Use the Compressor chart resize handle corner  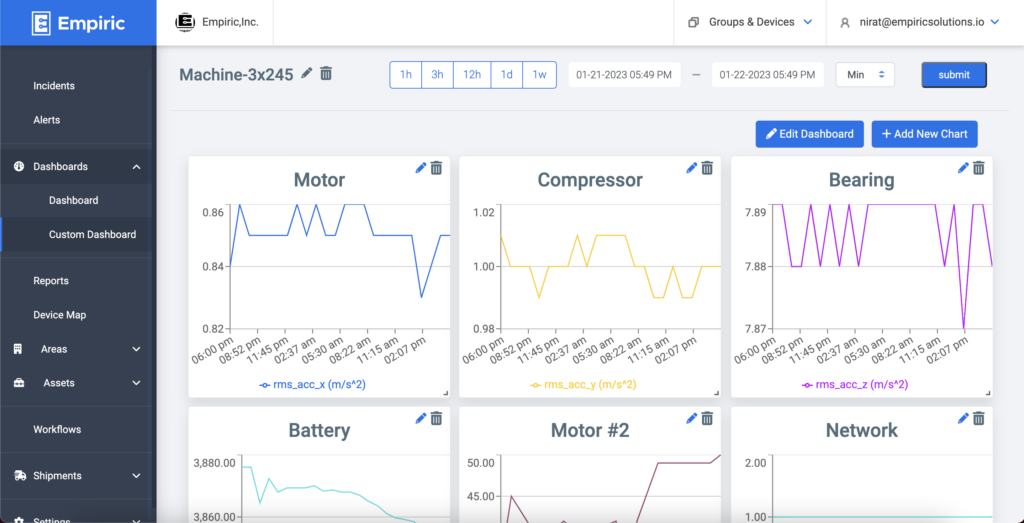[x=717, y=393]
